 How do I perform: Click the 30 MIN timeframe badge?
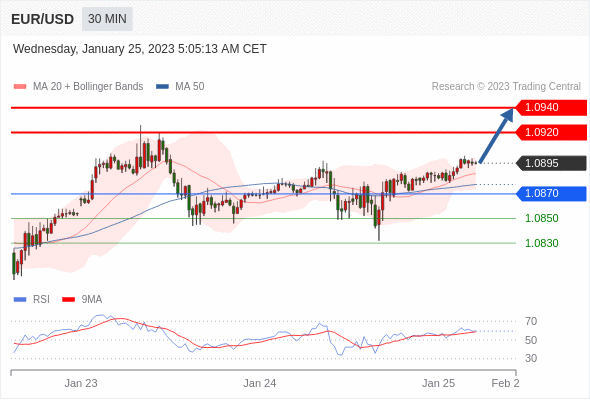107,19
